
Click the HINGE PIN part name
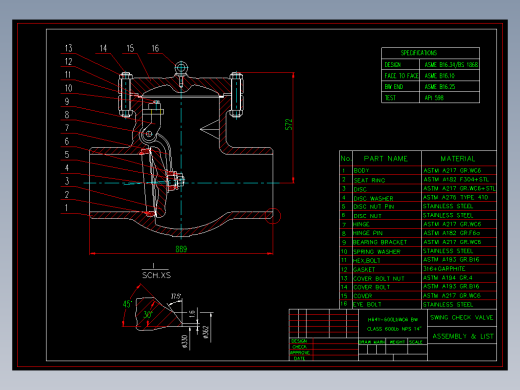coord(368,233)
